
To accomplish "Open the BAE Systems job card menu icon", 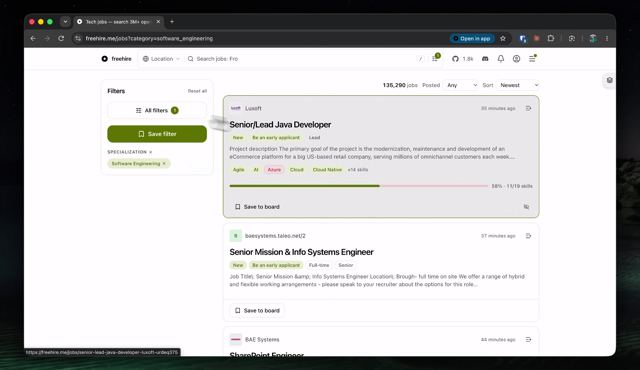I will (529, 339).
